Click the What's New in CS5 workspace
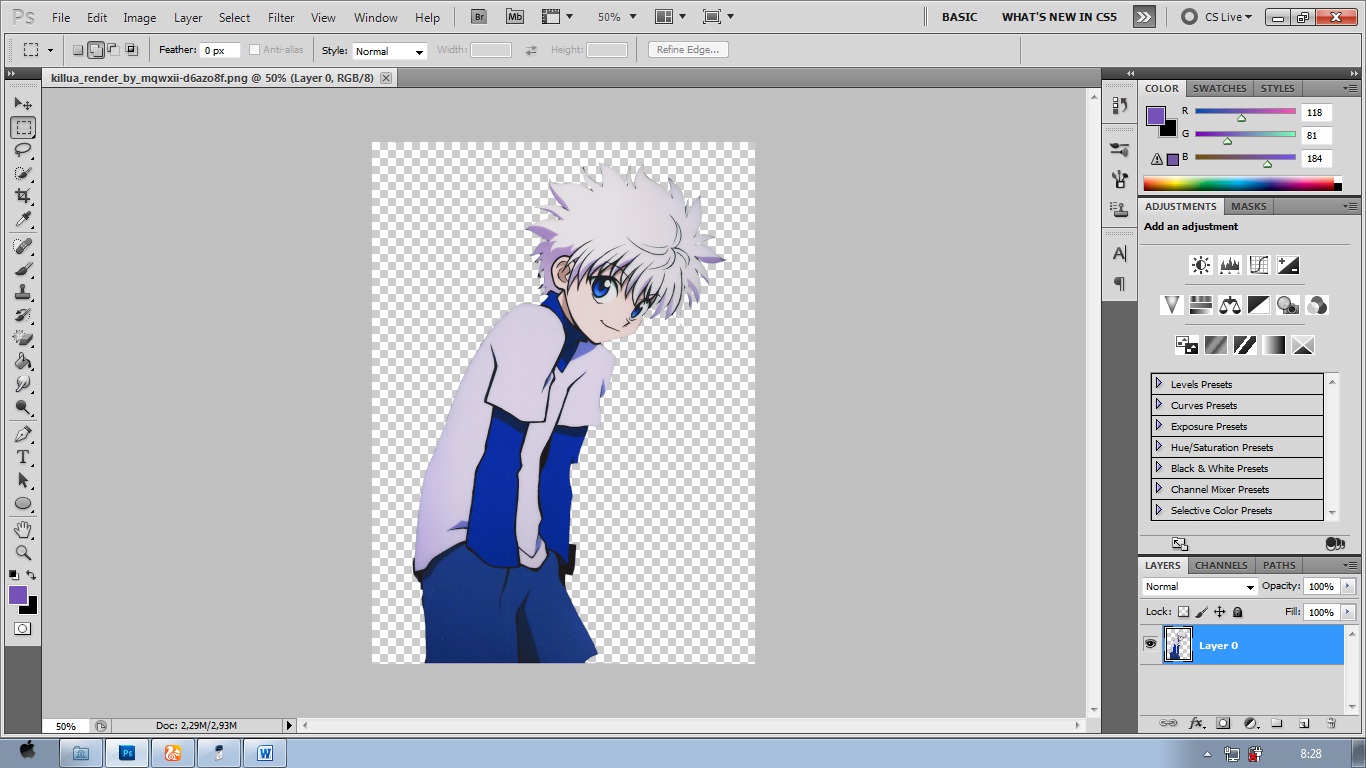The height and width of the screenshot is (768, 1366). [1059, 17]
